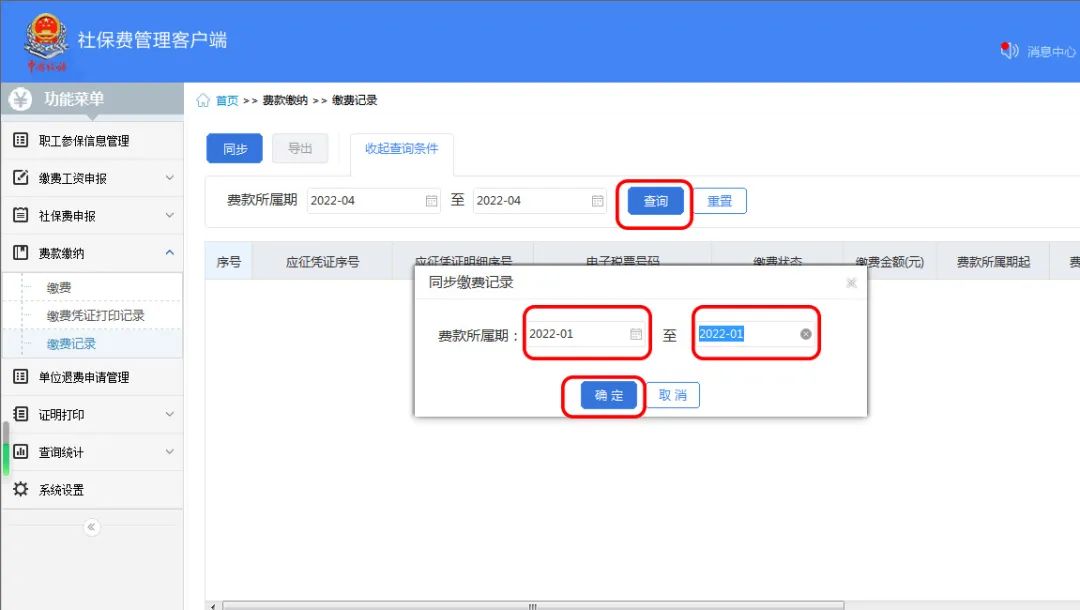Select 缴费凭证打印记录 in sidebar
Screen dimensions: 1080x610
point(95,316)
